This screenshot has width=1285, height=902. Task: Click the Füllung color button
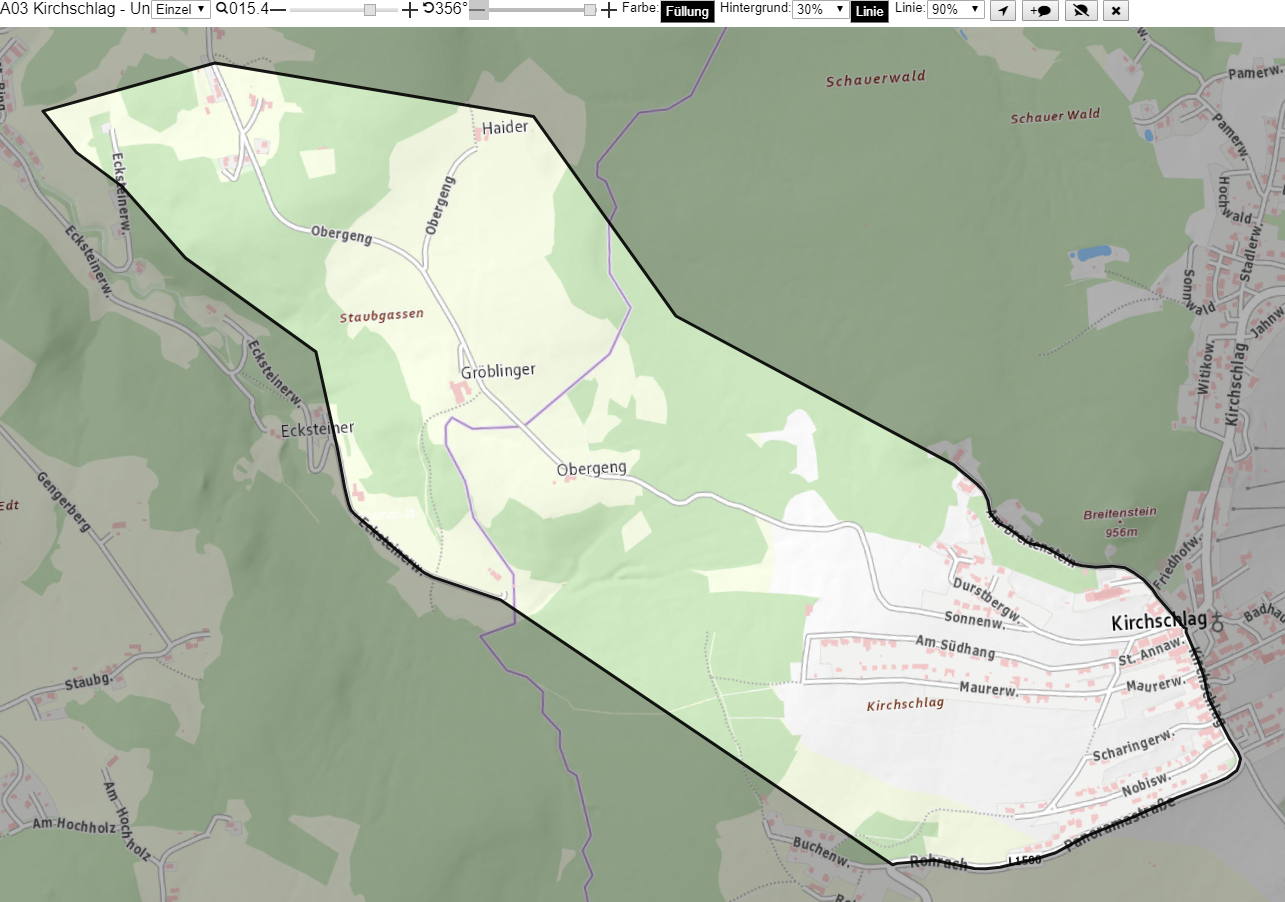click(688, 12)
